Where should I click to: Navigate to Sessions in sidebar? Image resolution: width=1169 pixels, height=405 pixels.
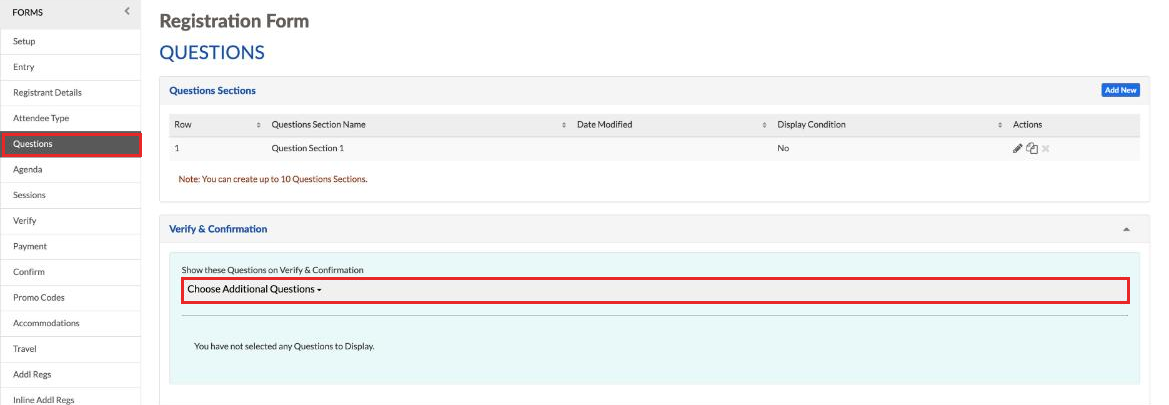70,195
